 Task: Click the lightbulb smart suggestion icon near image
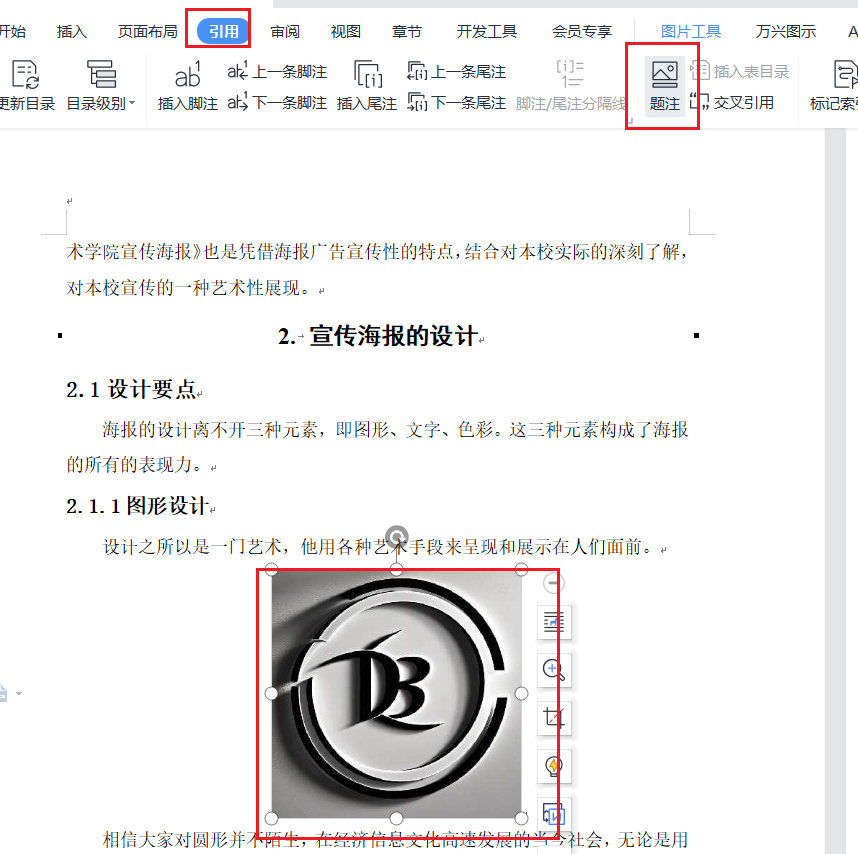click(554, 766)
